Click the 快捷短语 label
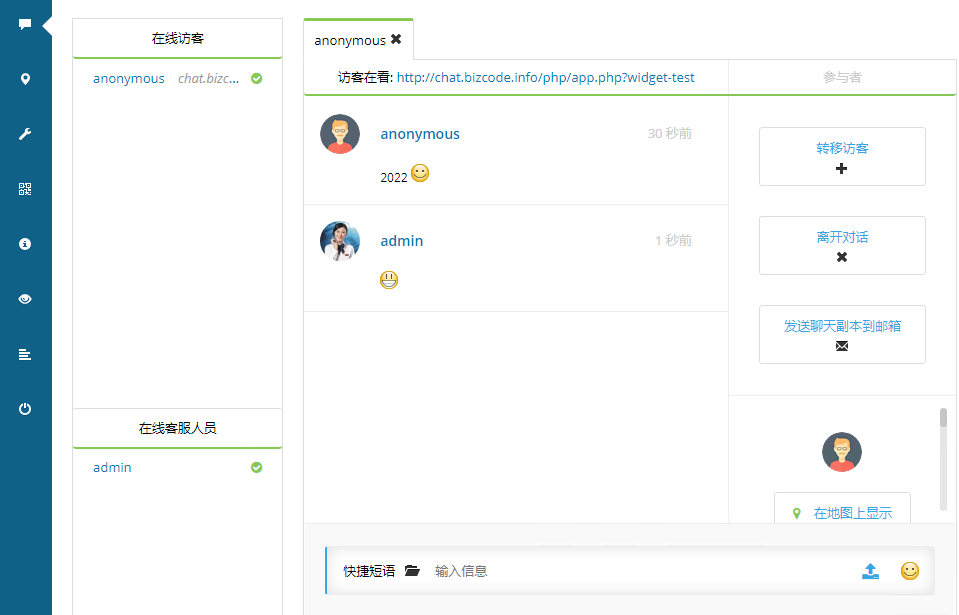 [x=369, y=571]
